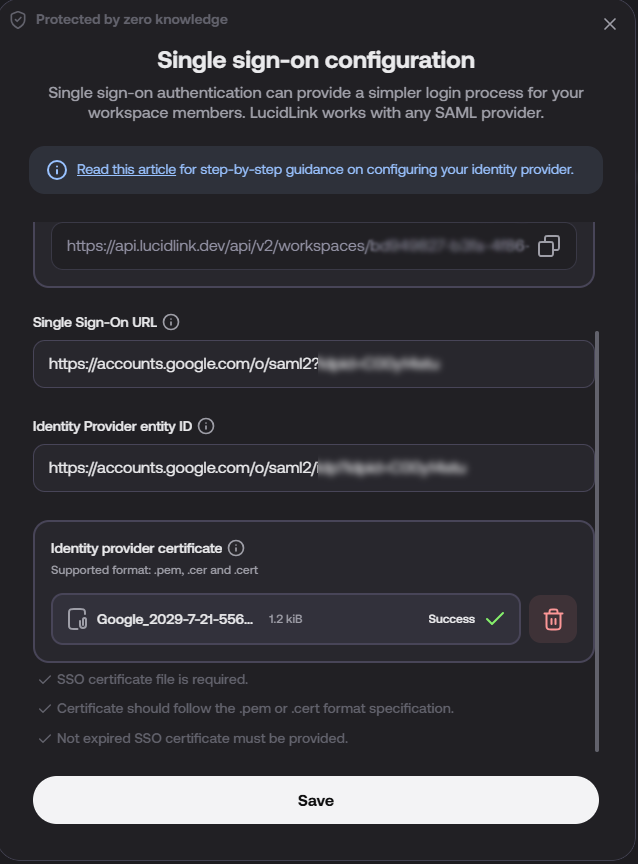The height and width of the screenshot is (864, 638).
Task: Focus the Single Sign-On URL input field
Action: click(x=313, y=364)
